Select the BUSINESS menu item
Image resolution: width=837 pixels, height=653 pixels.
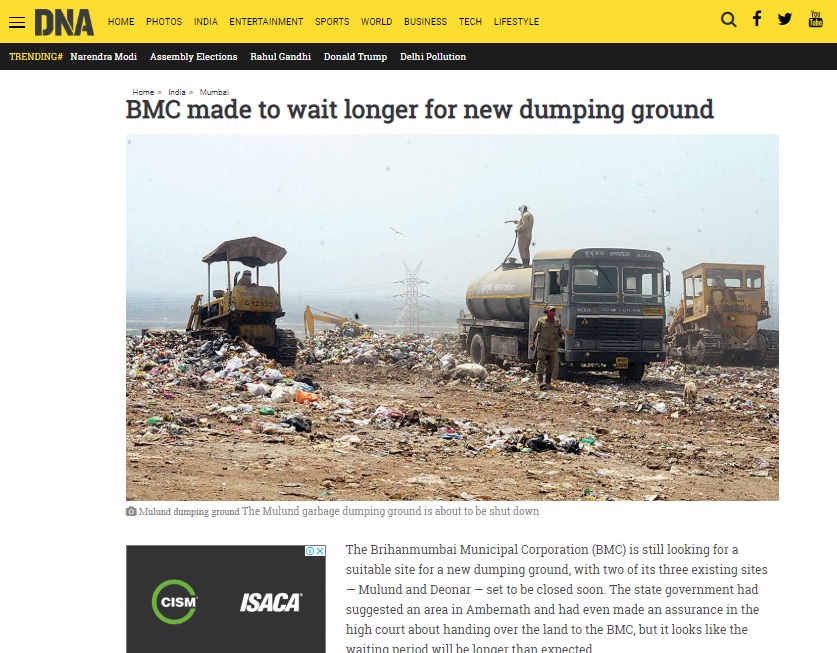tap(425, 22)
